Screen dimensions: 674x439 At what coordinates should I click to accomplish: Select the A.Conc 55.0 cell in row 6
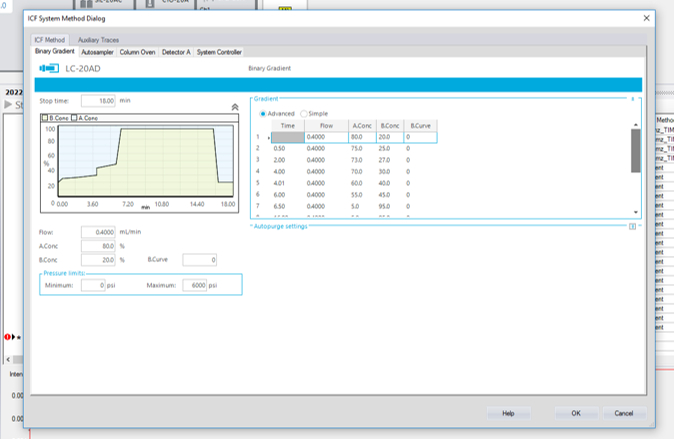362,195
